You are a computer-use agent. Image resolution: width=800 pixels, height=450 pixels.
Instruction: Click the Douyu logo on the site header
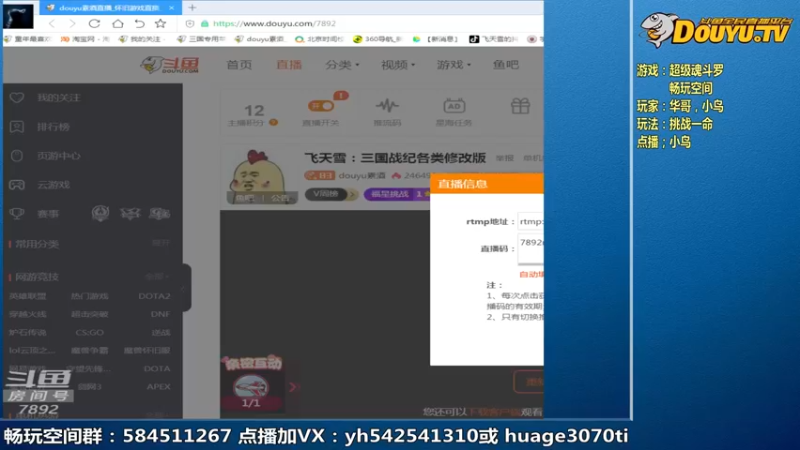click(x=170, y=65)
